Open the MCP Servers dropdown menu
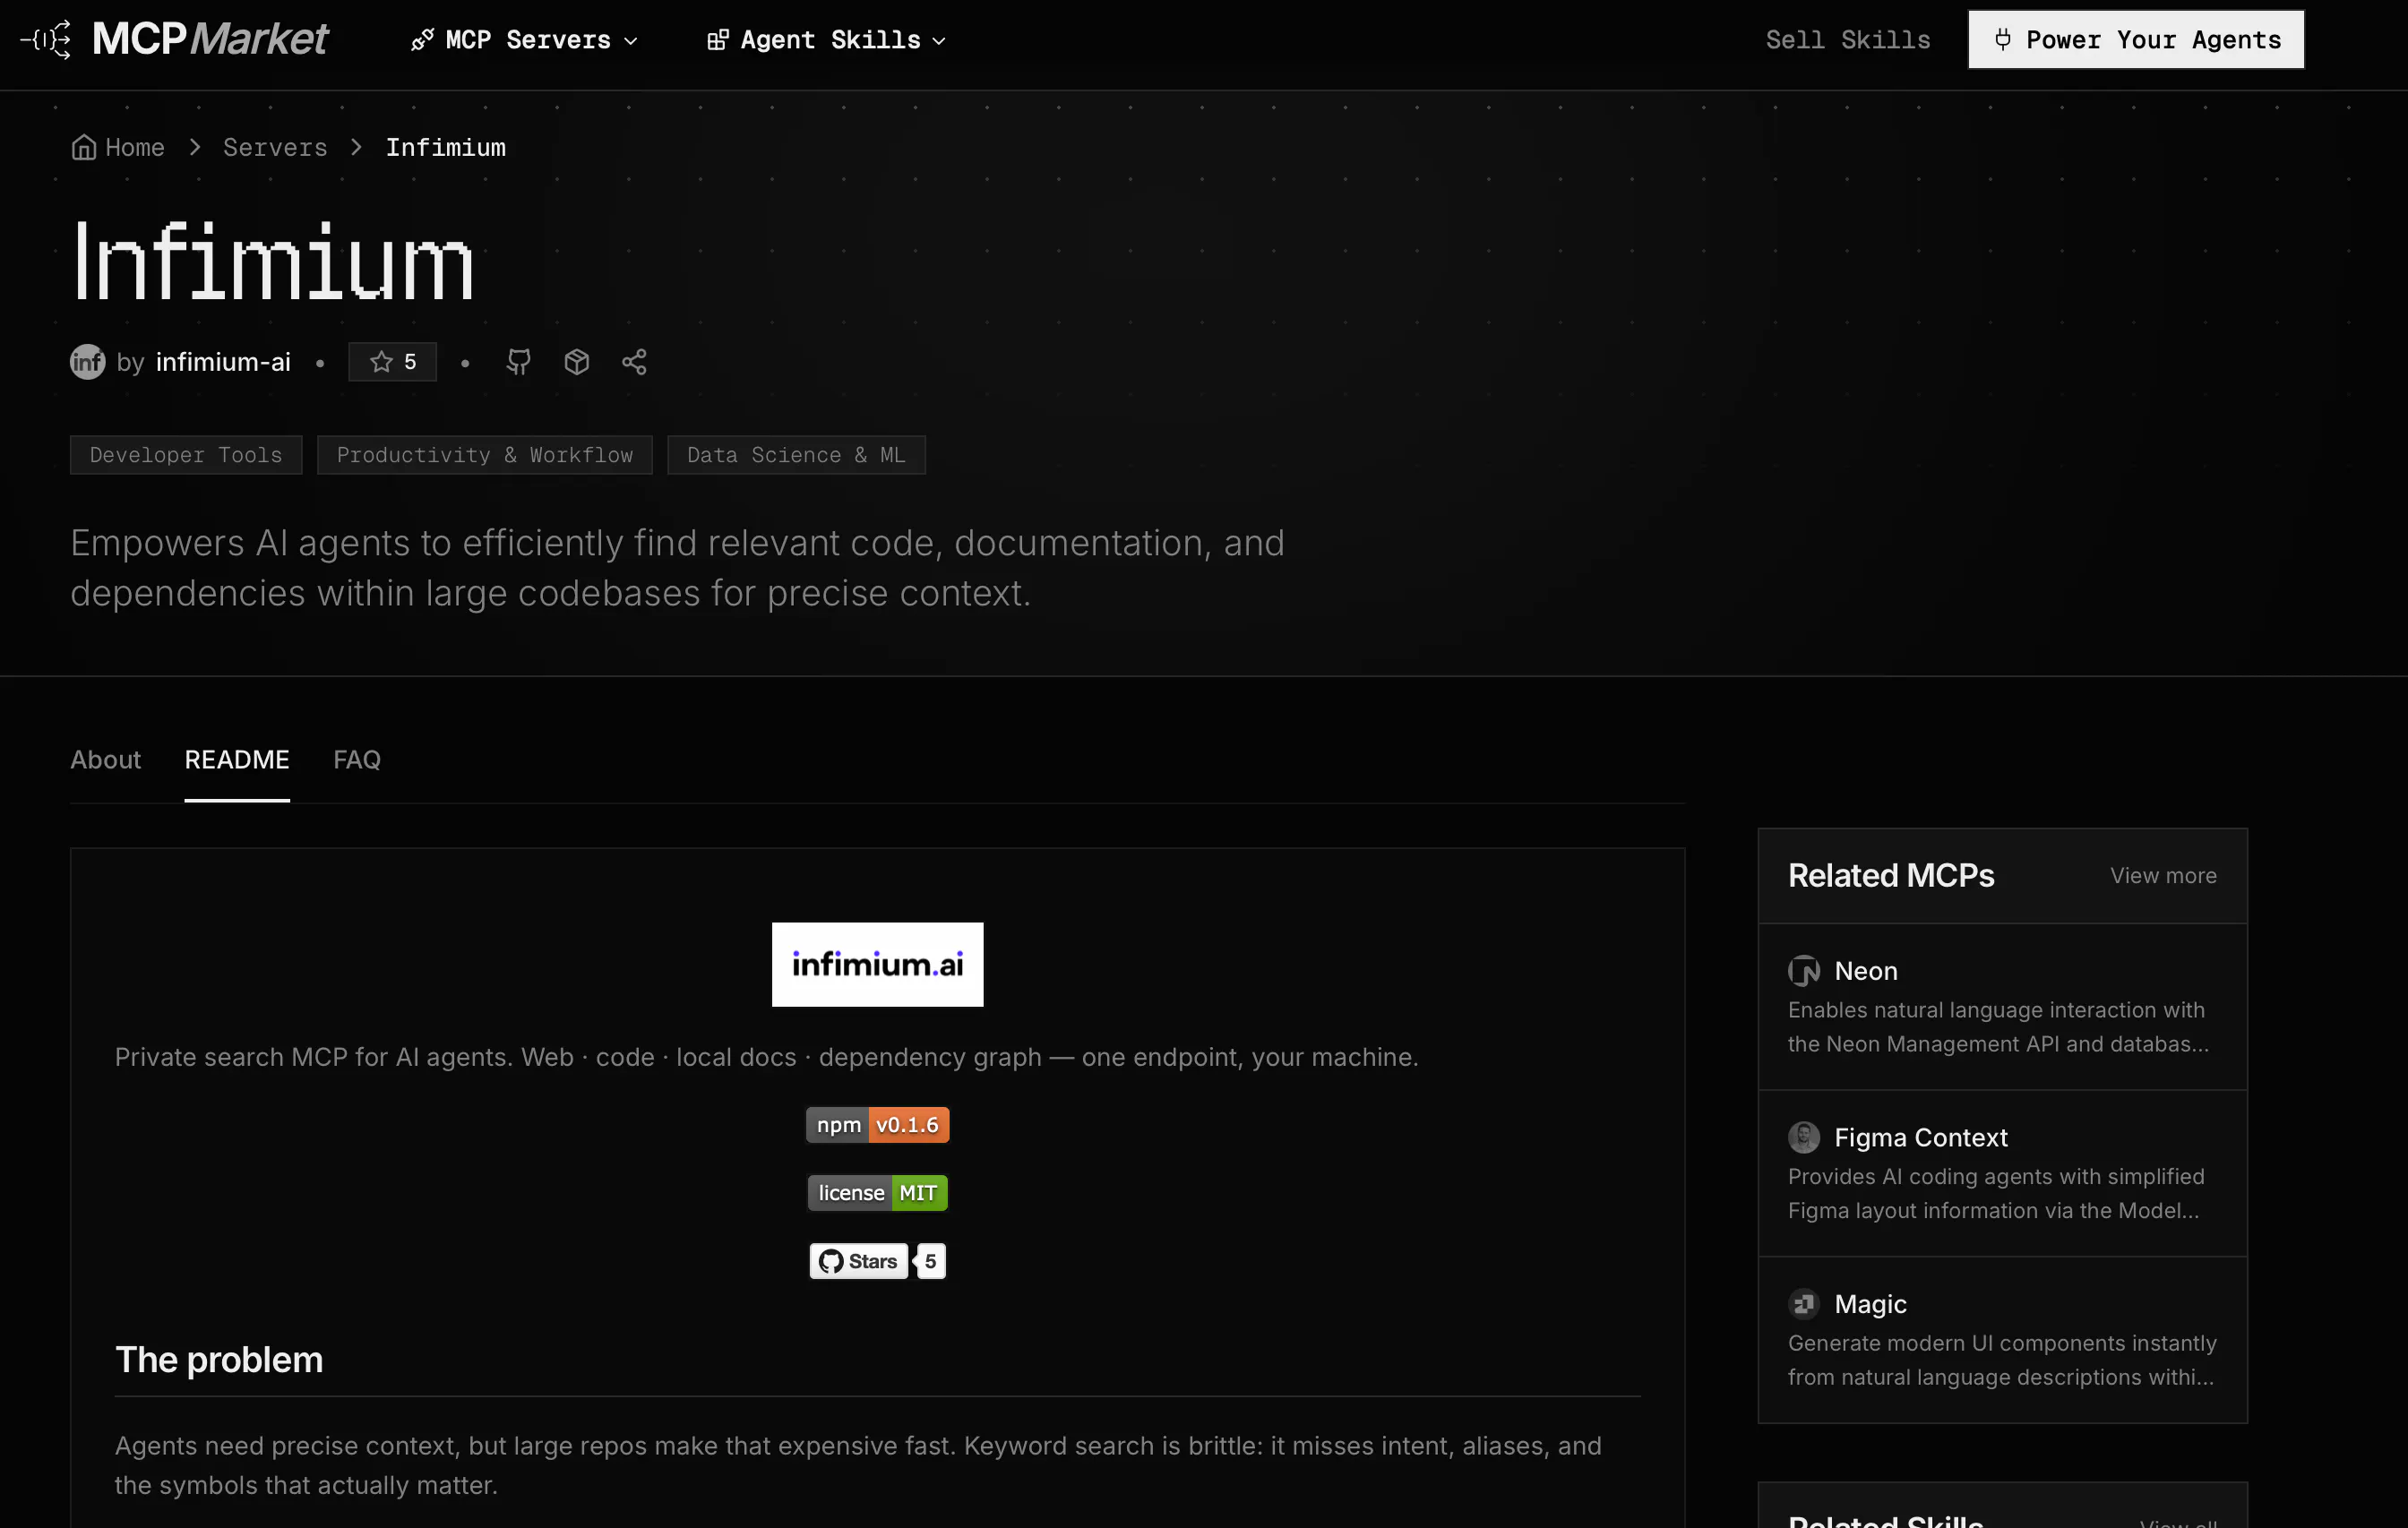 [x=524, y=40]
